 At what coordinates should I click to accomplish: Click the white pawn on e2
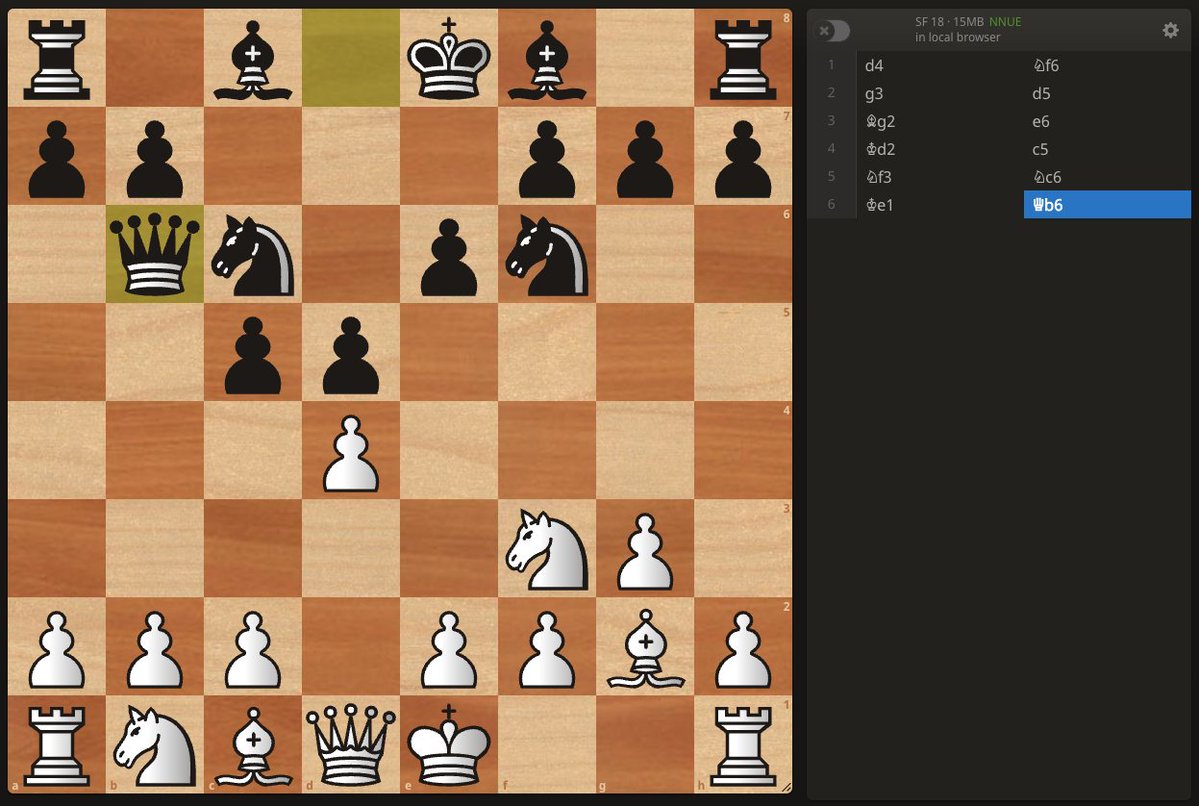(x=449, y=646)
